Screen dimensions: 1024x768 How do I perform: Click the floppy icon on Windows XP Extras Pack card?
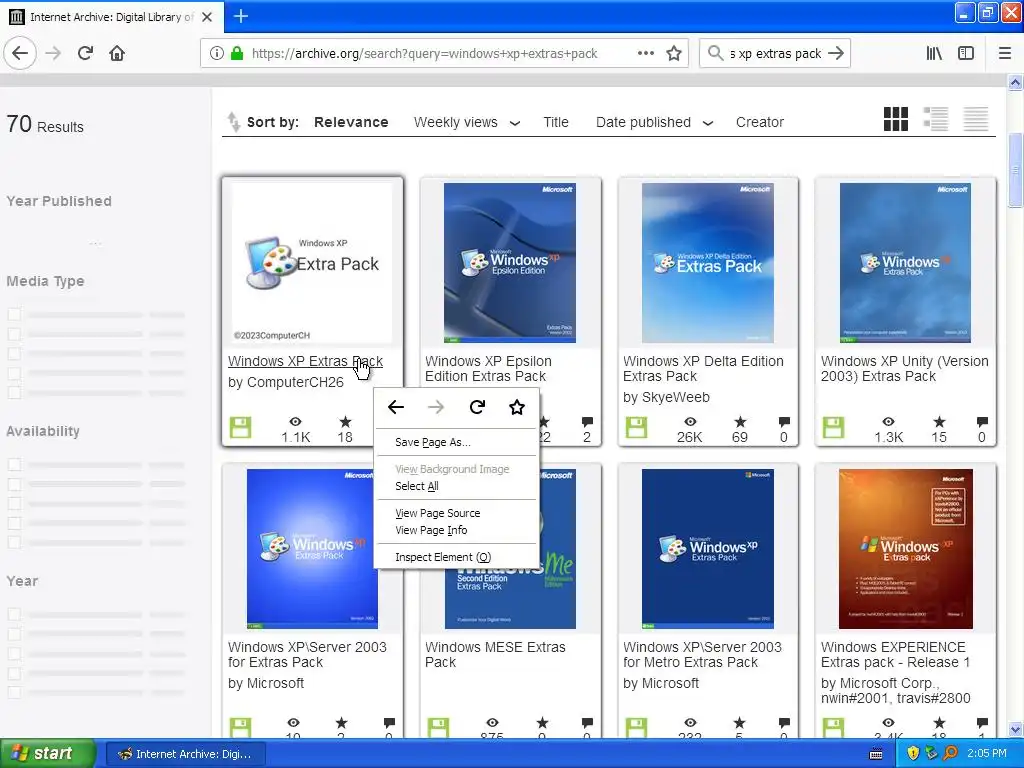240,428
